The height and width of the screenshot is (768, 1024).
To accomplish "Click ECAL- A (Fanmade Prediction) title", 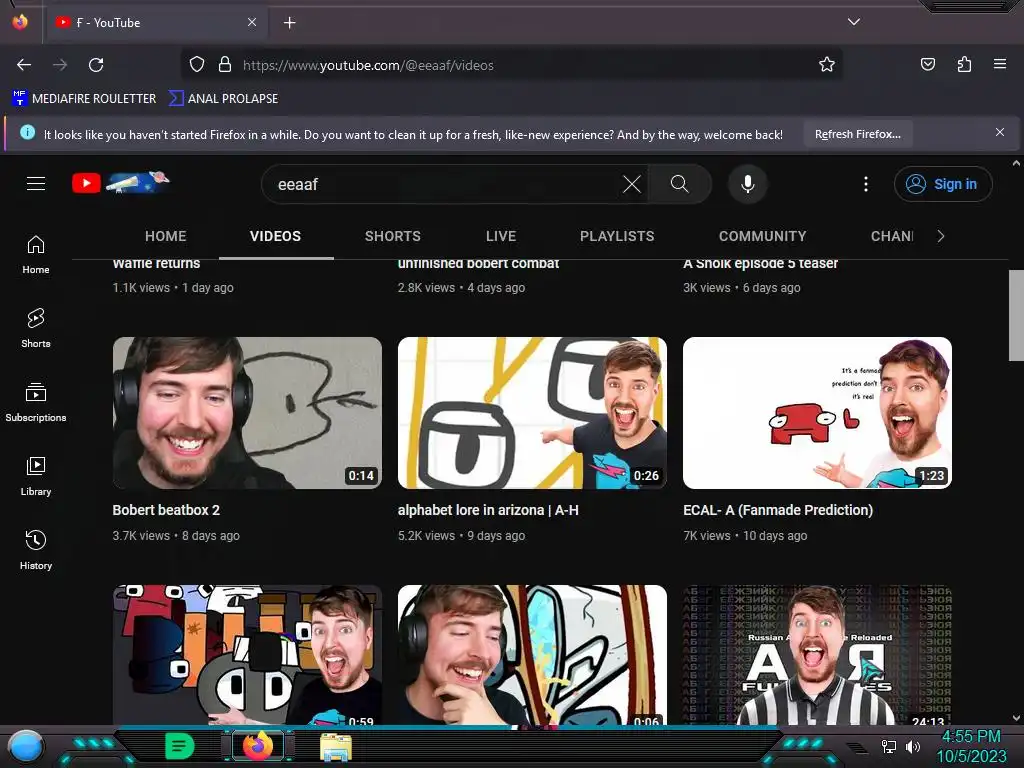I will (x=778, y=510).
